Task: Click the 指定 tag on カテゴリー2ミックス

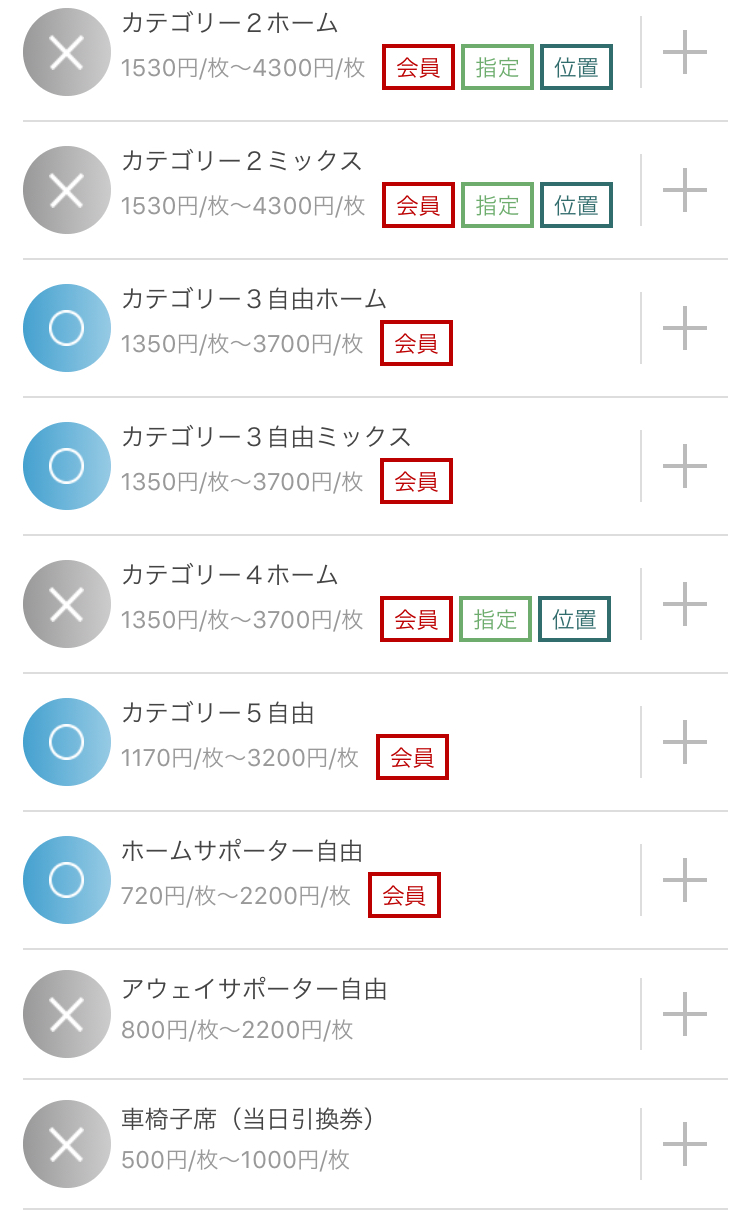Action: pos(497,205)
